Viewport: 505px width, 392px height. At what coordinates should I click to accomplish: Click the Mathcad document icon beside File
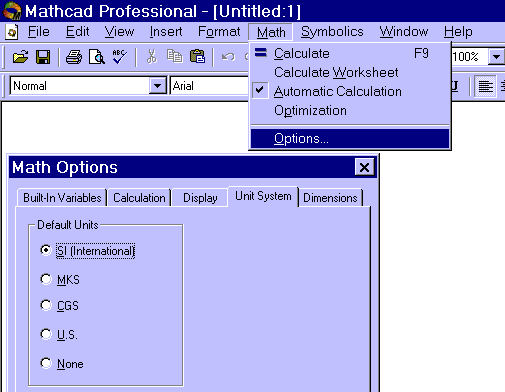[x=12, y=32]
